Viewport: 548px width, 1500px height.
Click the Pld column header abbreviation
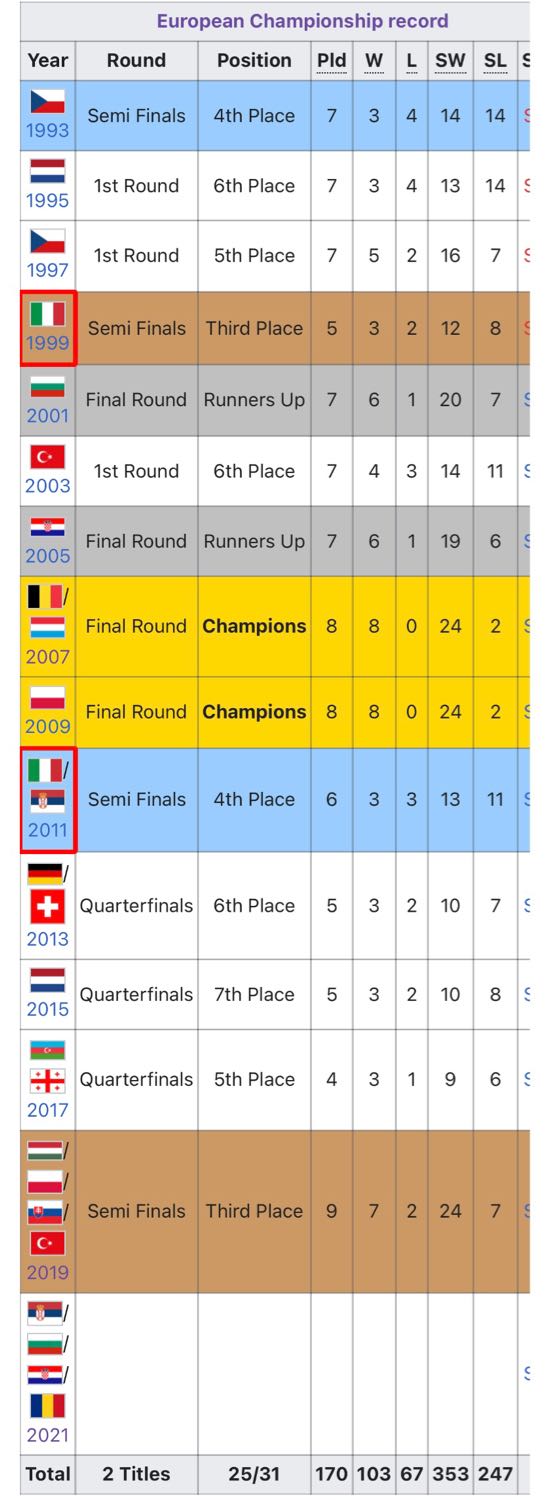click(331, 60)
